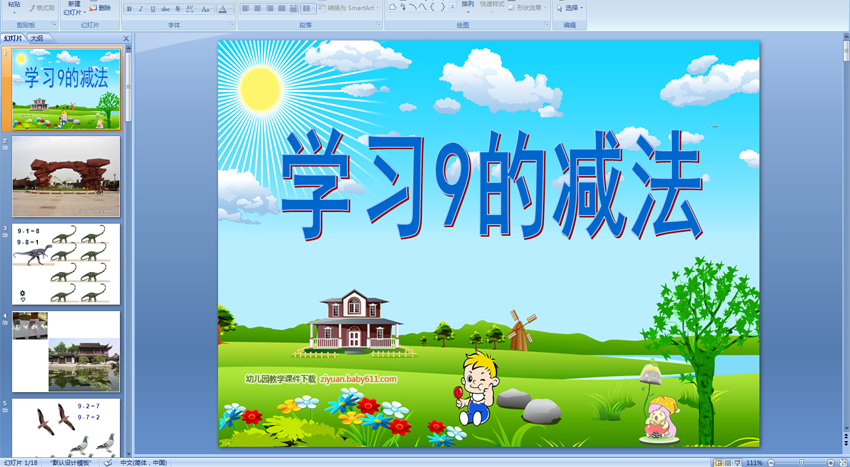Open the 粘贴 paste dropdown arrow
This screenshot has height=467, width=850.
(14, 11)
